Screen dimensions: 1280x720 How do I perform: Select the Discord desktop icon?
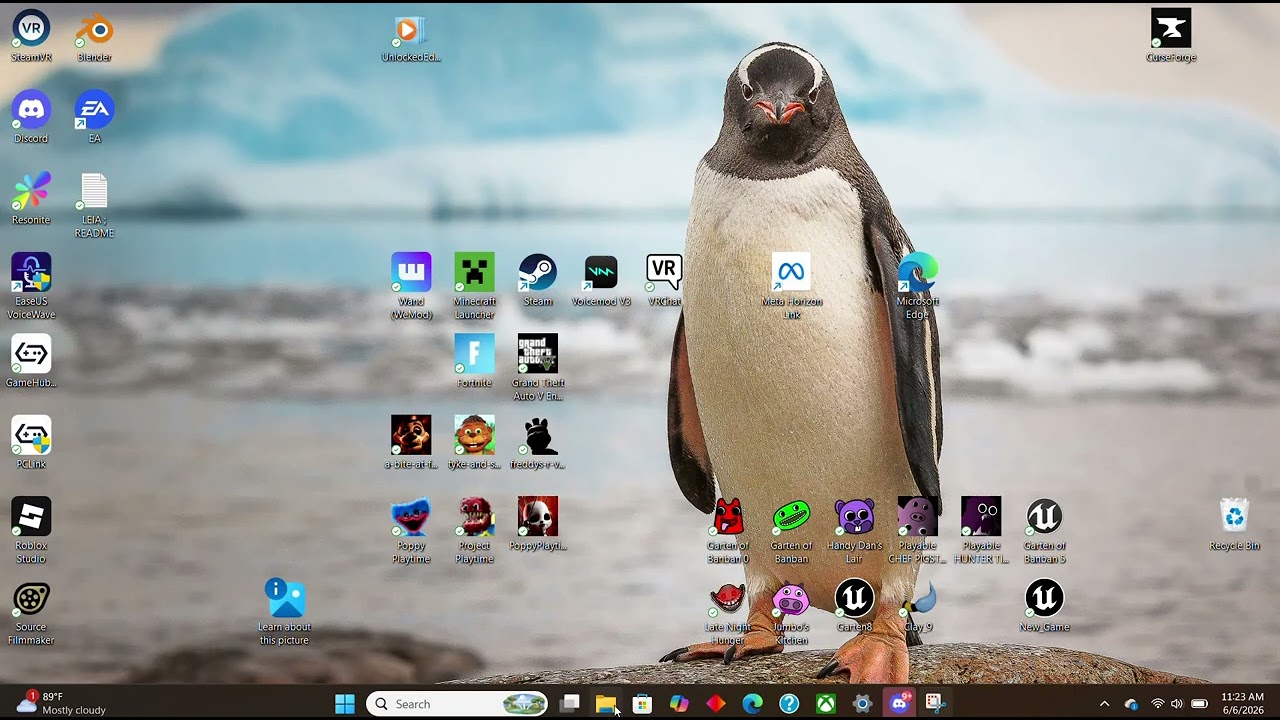coord(31,117)
